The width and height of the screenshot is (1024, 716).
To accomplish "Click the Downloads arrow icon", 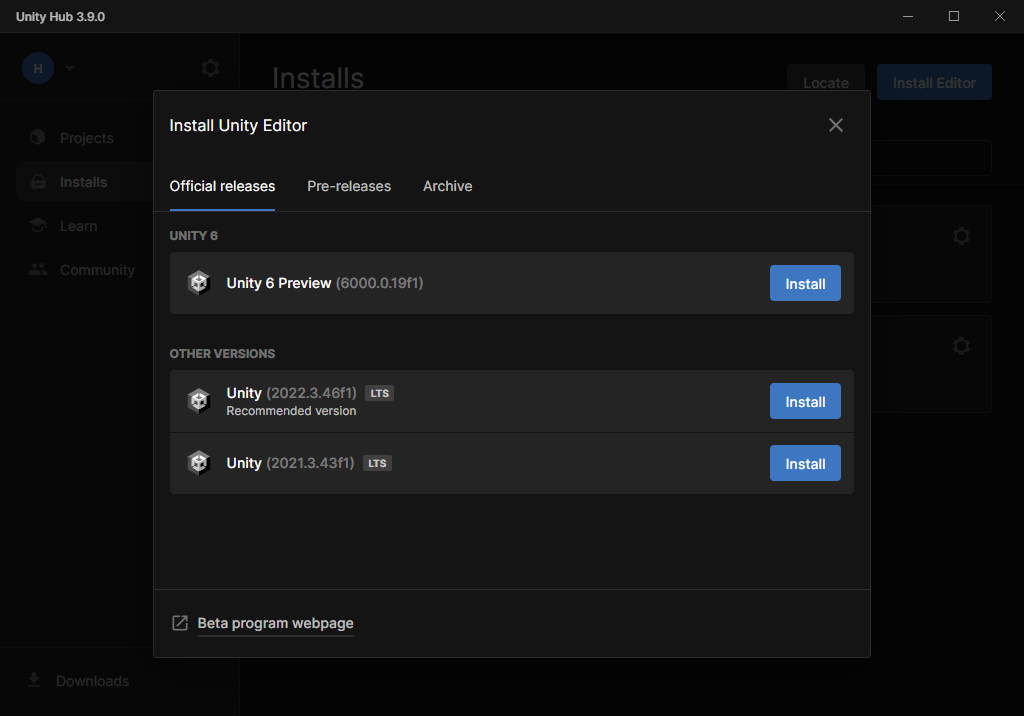I will tap(34, 680).
